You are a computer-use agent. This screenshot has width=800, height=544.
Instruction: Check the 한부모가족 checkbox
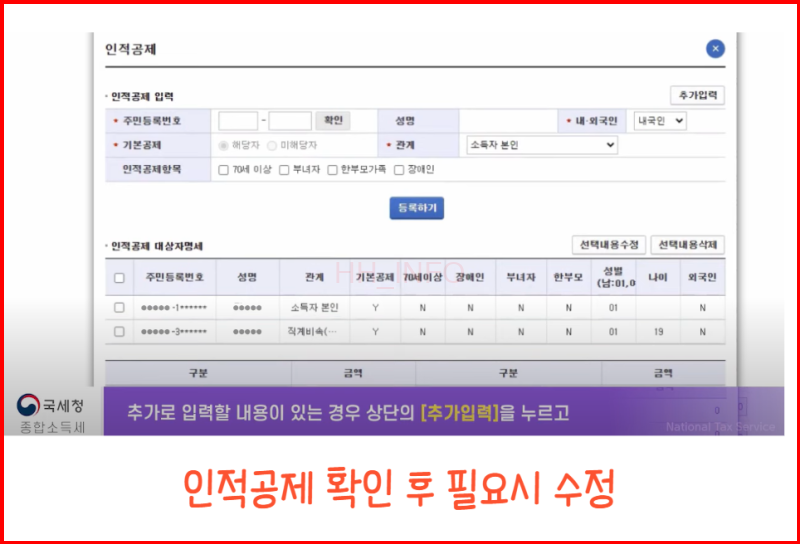coord(332,170)
